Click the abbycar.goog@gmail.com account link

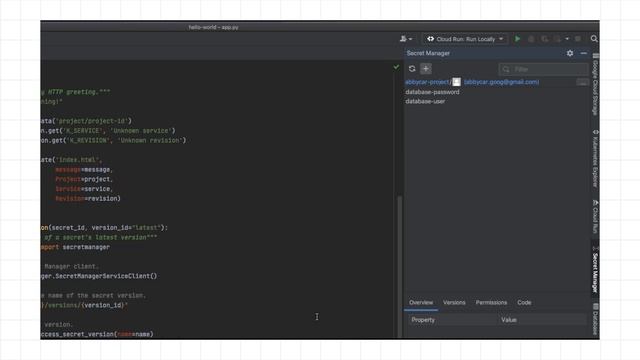coord(501,82)
